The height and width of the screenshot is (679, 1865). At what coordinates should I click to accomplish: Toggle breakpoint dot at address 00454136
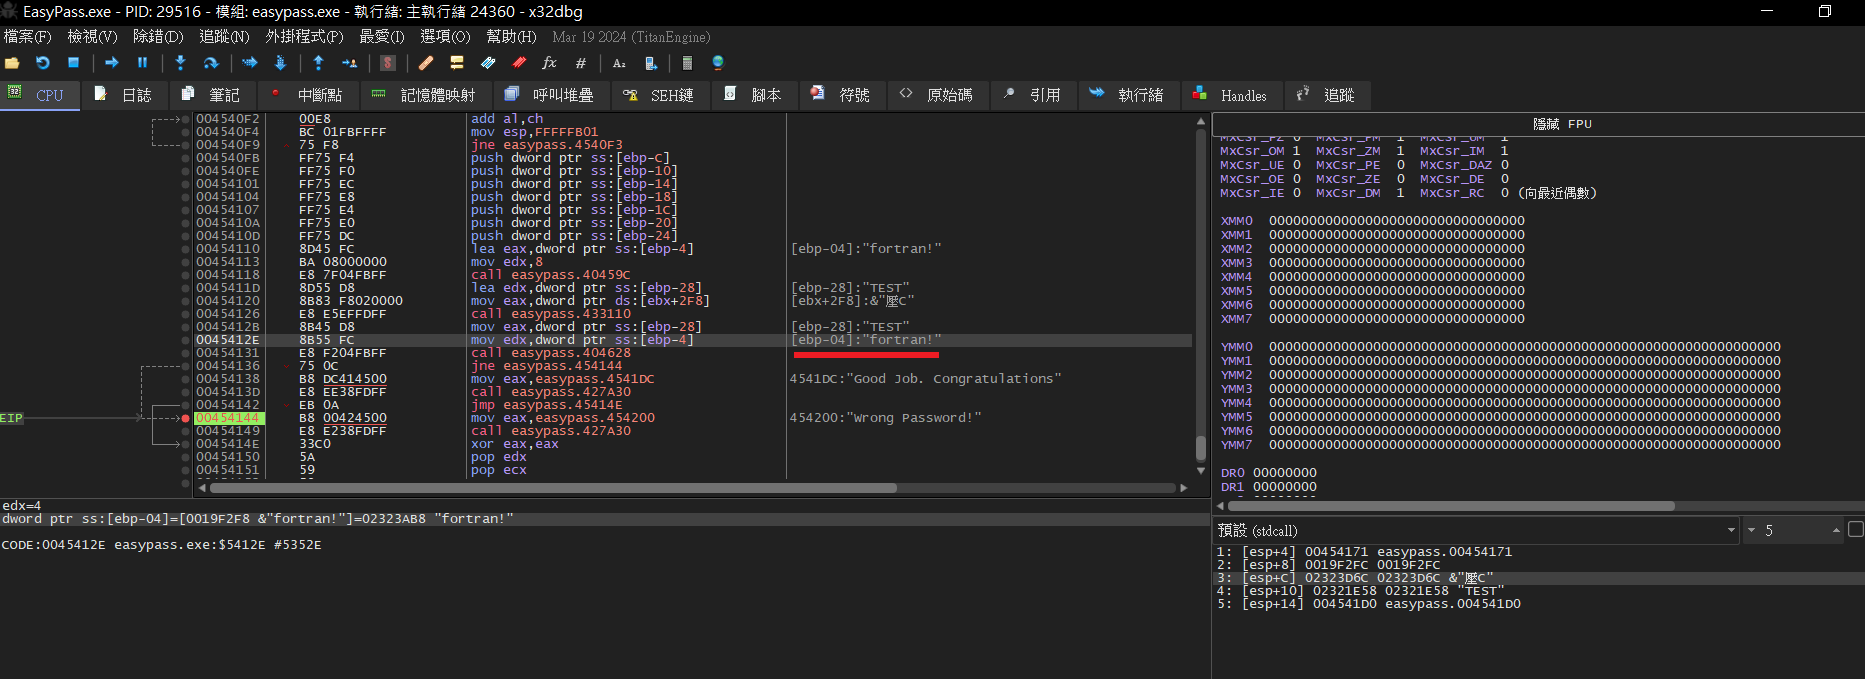coord(186,366)
